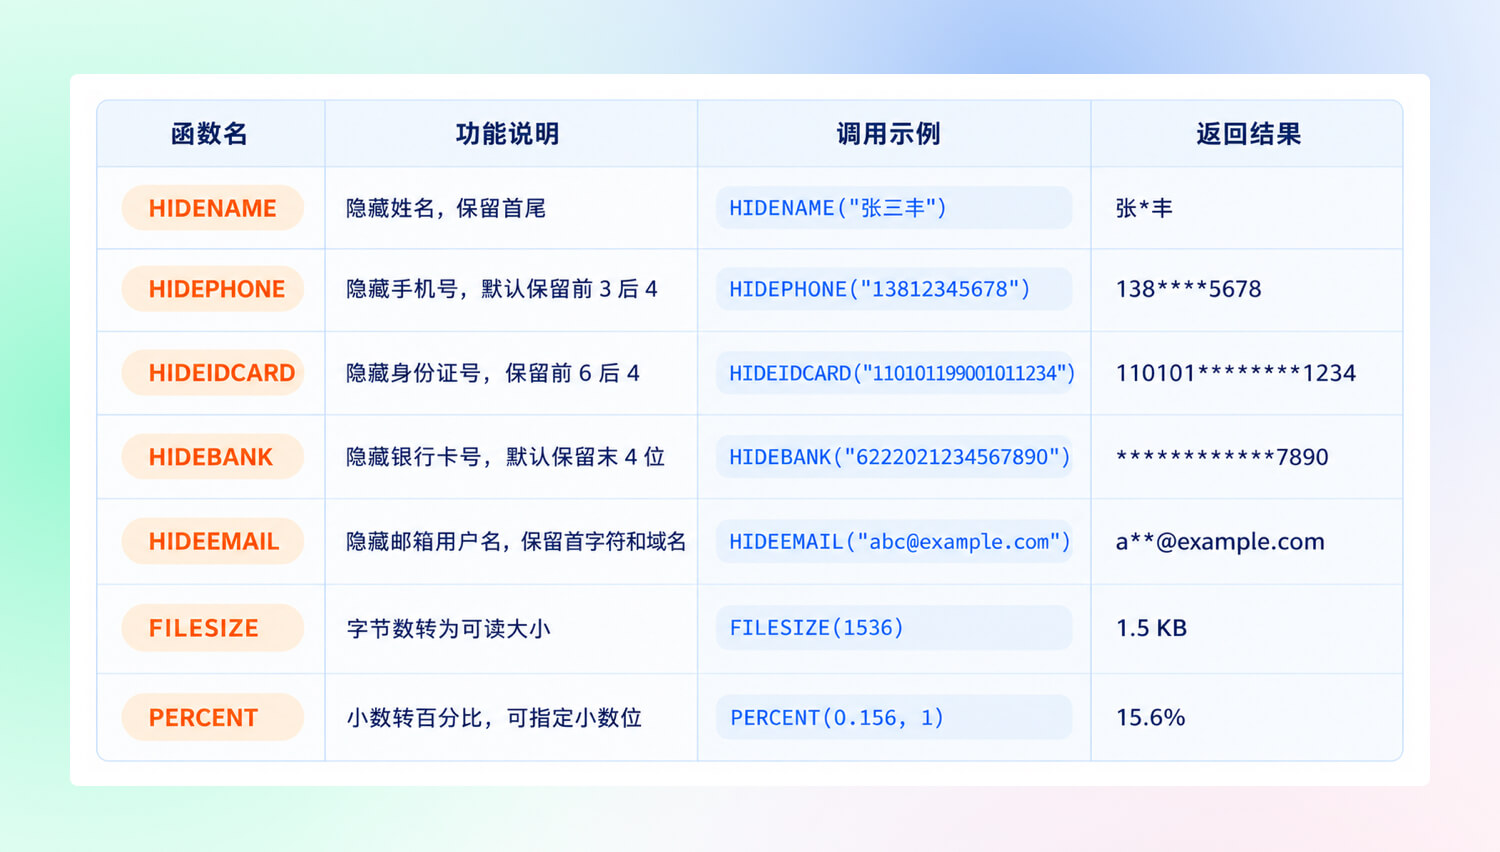This screenshot has width=1500, height=852.
Task: Click the example HIDEIDCARD("110101199001011234")
Action: point(894,373)
